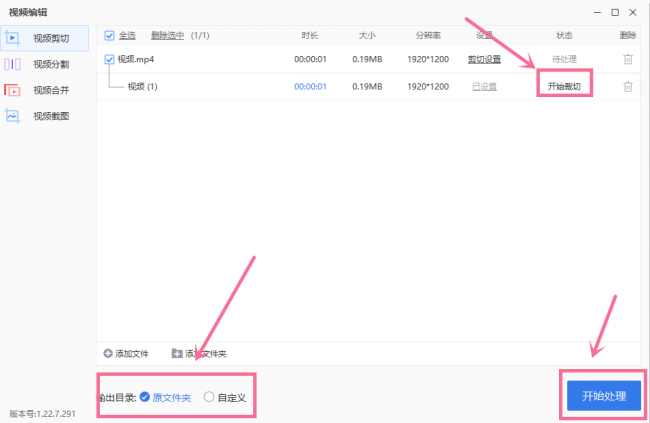Click 1920*1200 resolution in 视频.mp4 row

[428, 59]
